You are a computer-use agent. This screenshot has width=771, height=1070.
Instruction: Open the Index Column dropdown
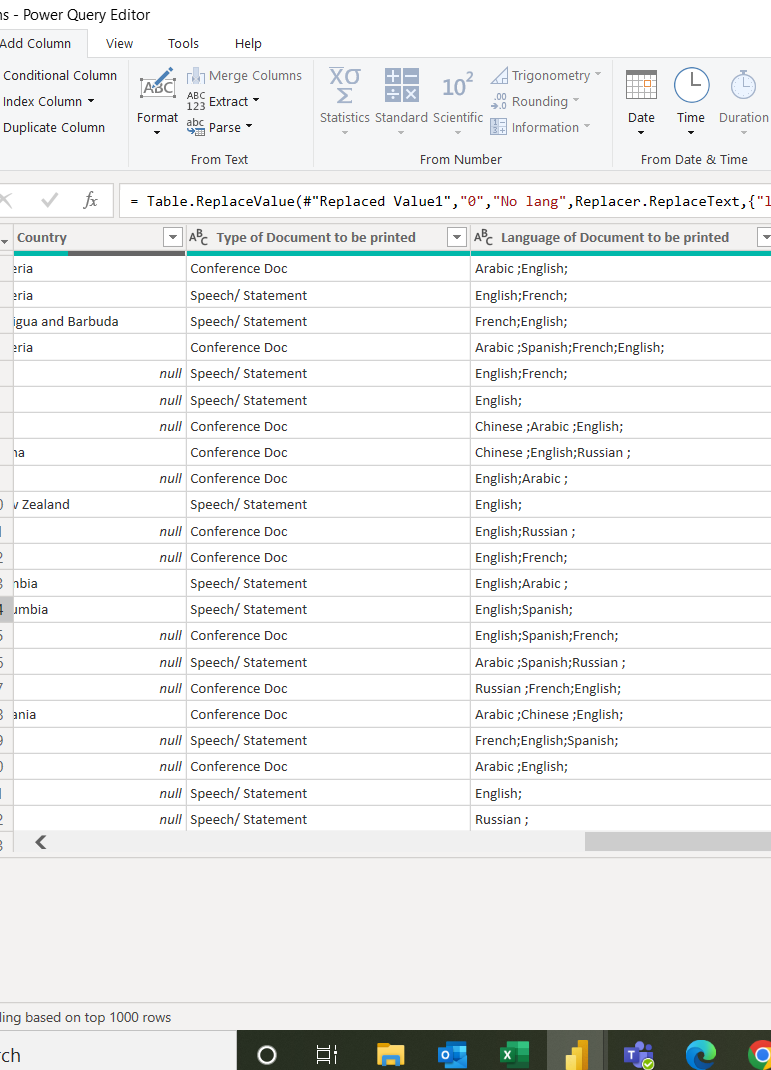pyautogui.click(x=48, y=102)
